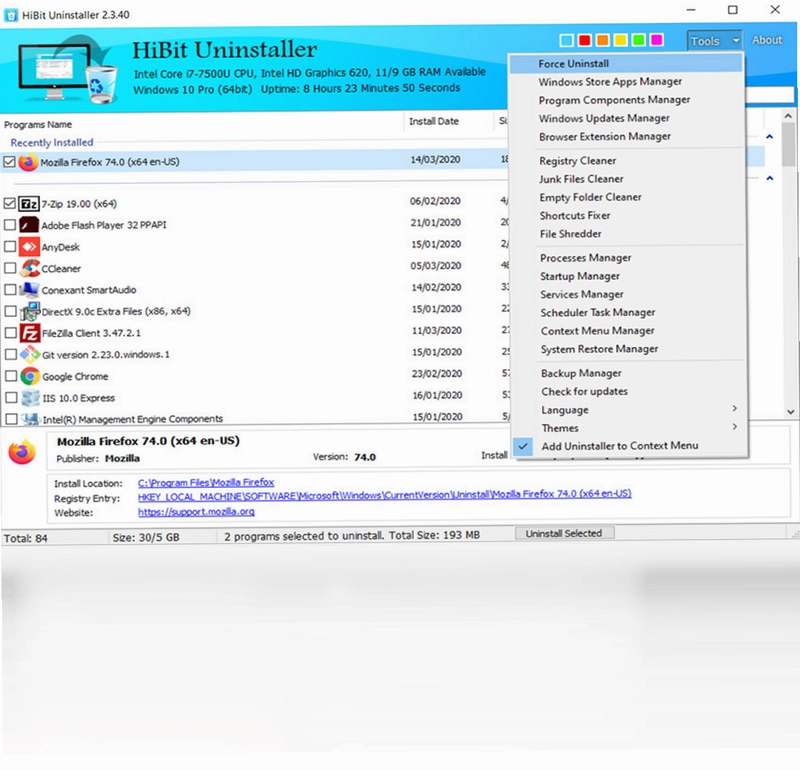Open System Restore Manager

pyautogui.click(x=599, y=349)
